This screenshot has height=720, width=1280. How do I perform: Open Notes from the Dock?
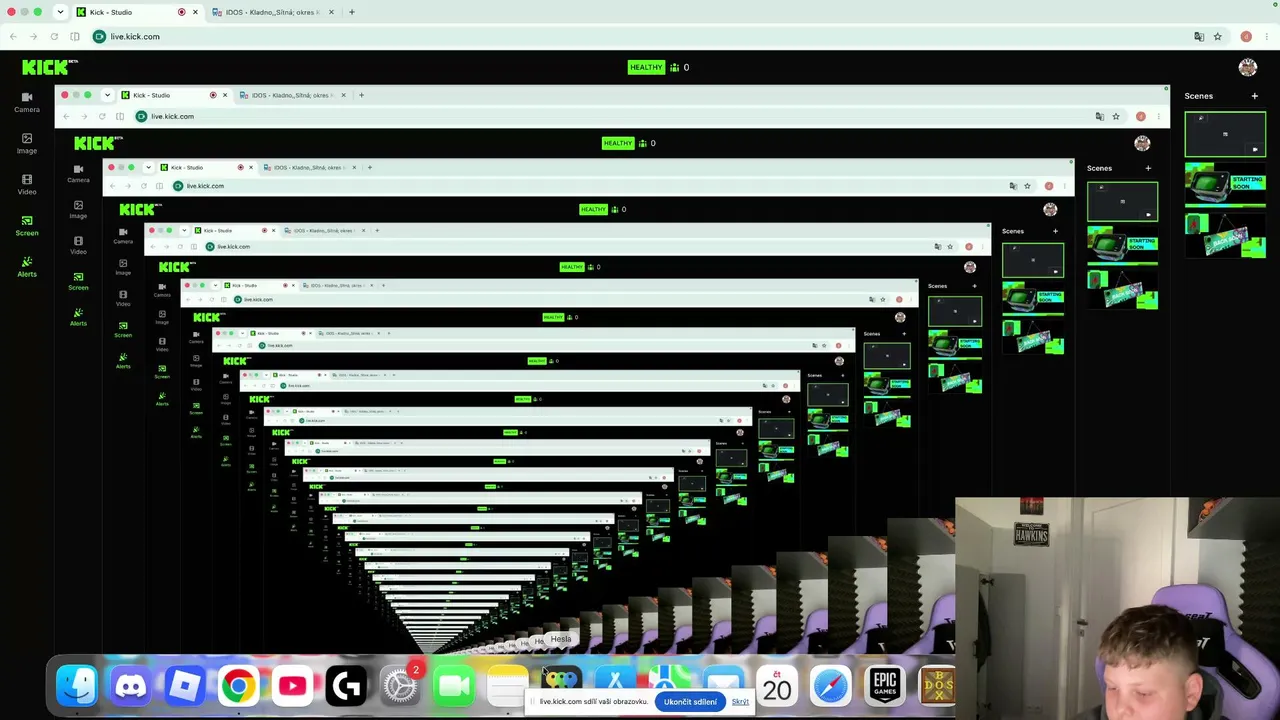[x=508, y=684]
